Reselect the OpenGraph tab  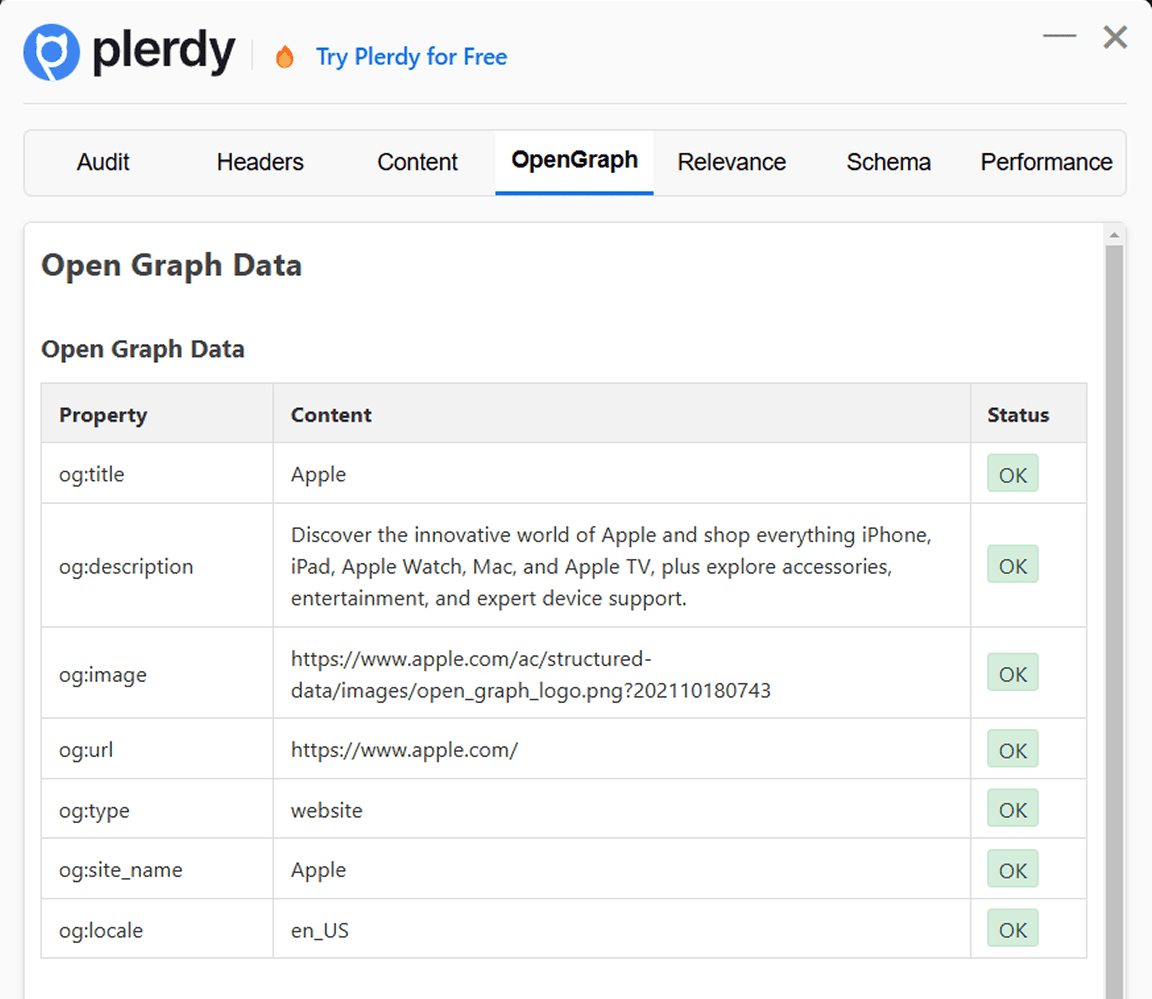pos(574,160)
